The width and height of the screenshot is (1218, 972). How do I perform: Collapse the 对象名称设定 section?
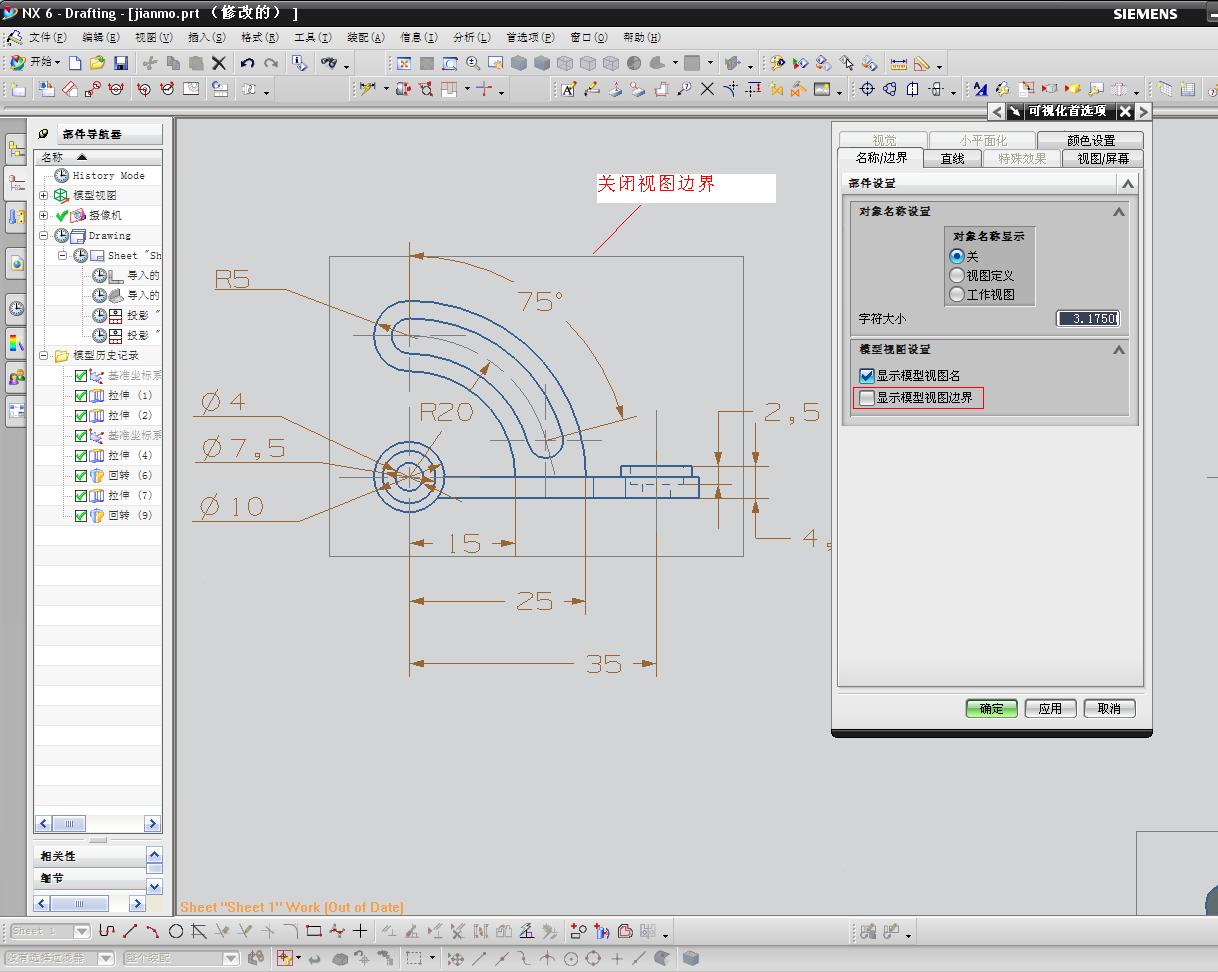pyautogui.click(x=1118, y=212)
